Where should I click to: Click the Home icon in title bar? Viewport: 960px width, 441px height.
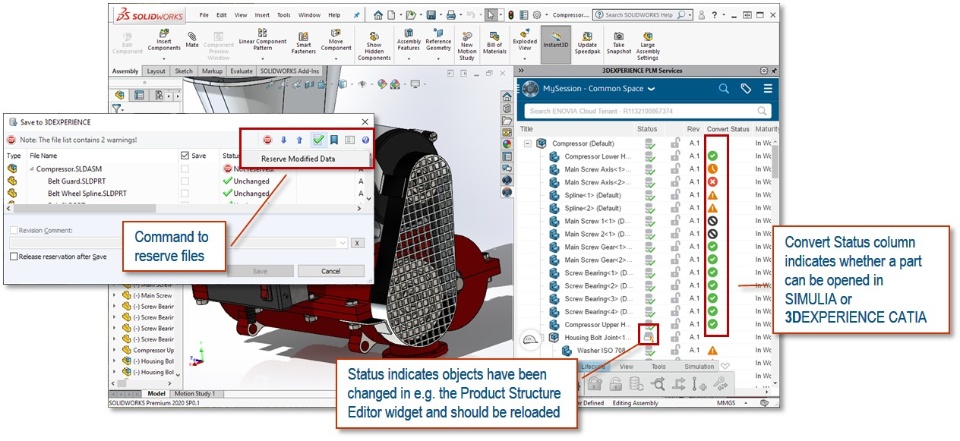click(x=378, y=15)
